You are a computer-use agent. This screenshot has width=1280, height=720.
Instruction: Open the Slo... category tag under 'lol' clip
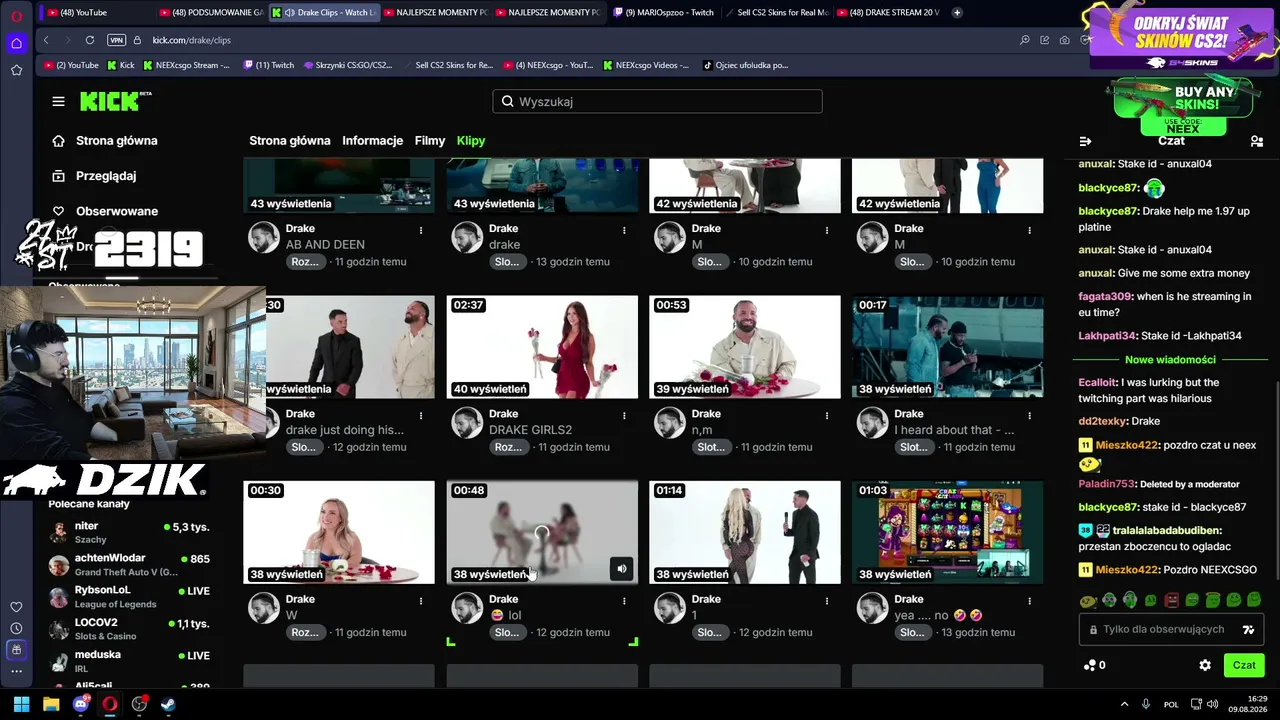(507, 633)
